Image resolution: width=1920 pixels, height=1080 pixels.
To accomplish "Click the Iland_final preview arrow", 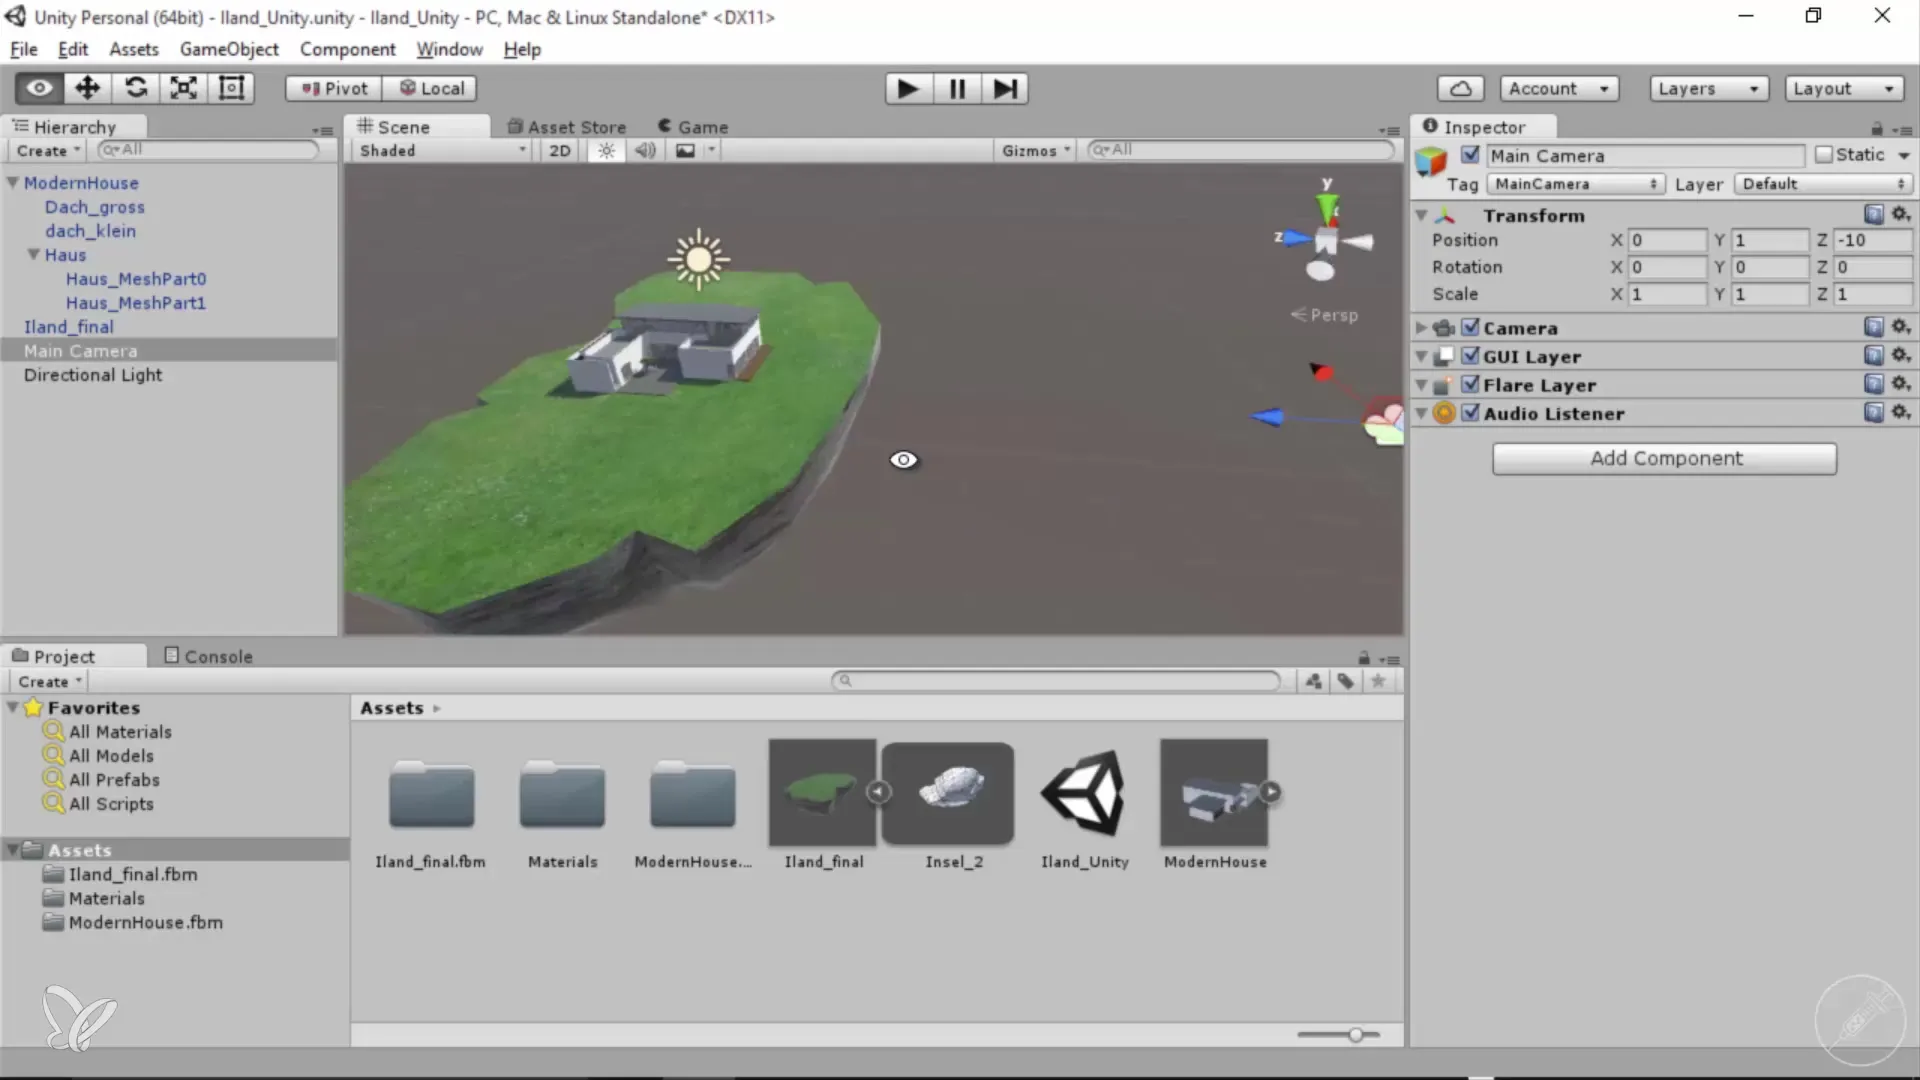I will (878, 792).
